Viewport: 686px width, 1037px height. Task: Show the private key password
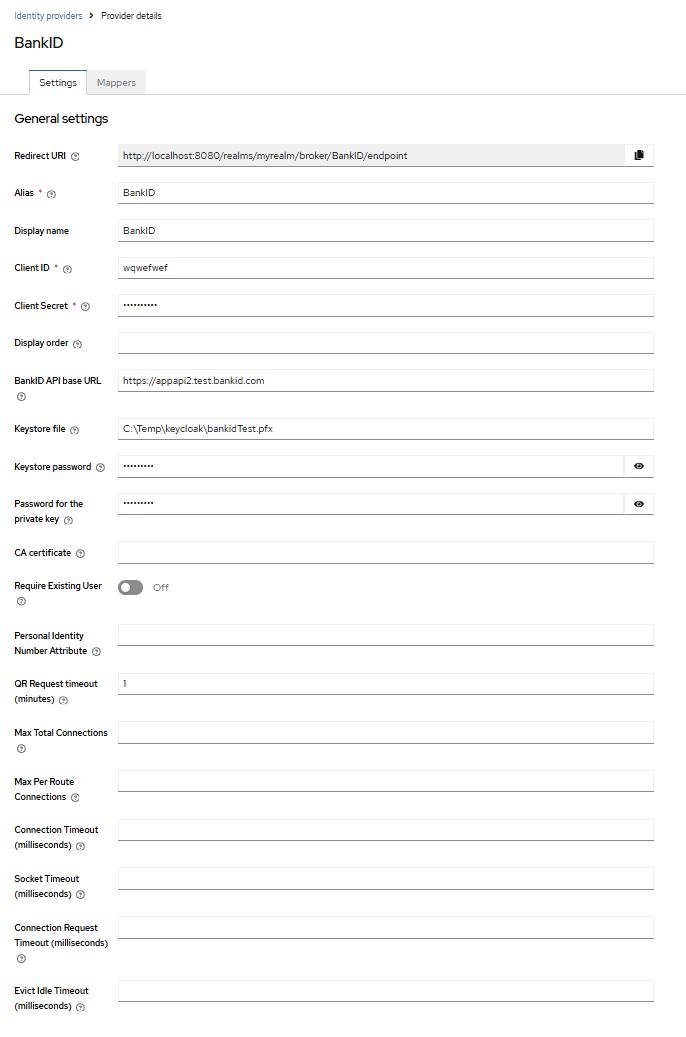pos(638,503)
